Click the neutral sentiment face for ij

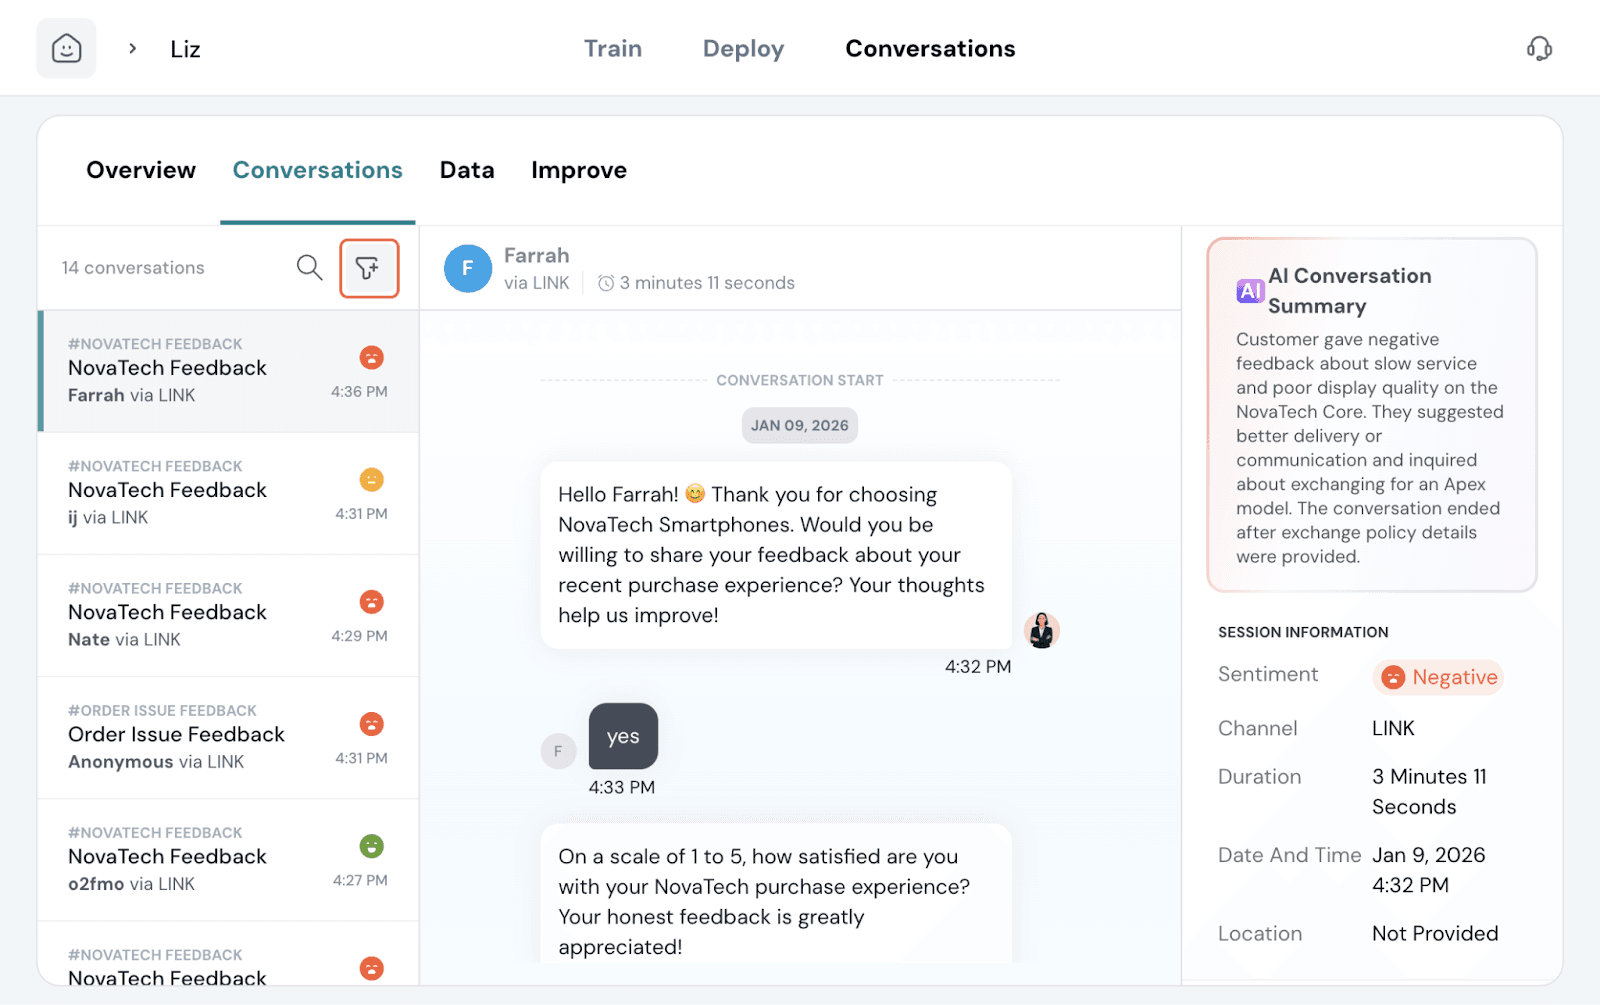pos(371,480)
